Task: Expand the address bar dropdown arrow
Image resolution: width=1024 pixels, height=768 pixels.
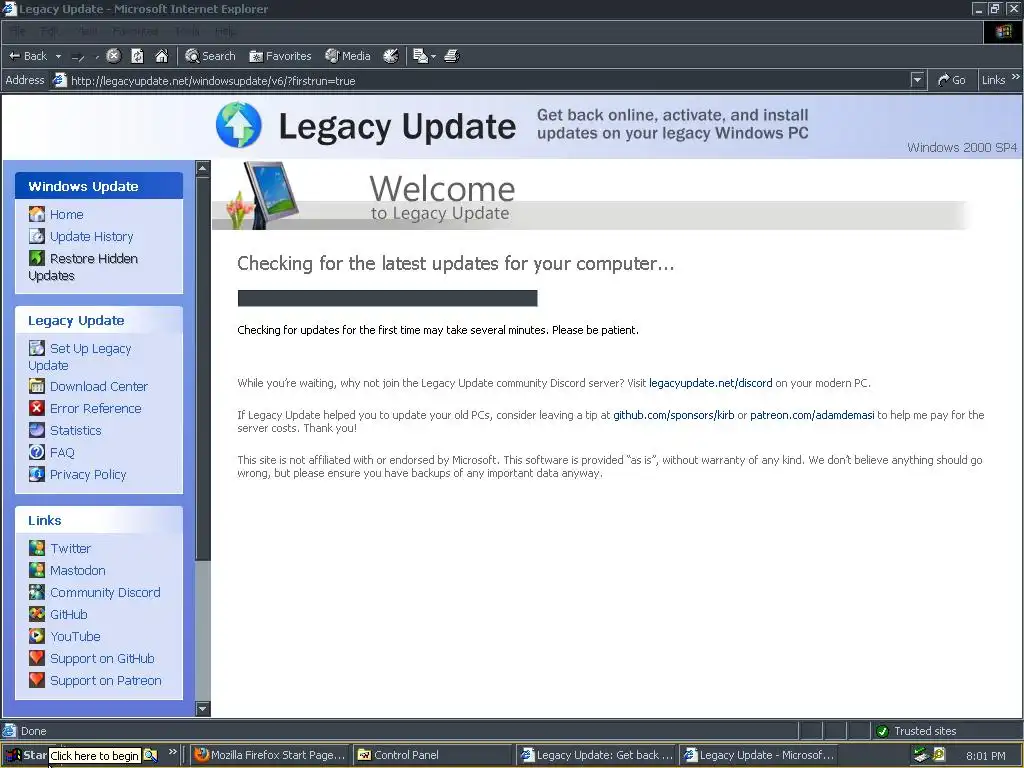Action: [918, 80]
